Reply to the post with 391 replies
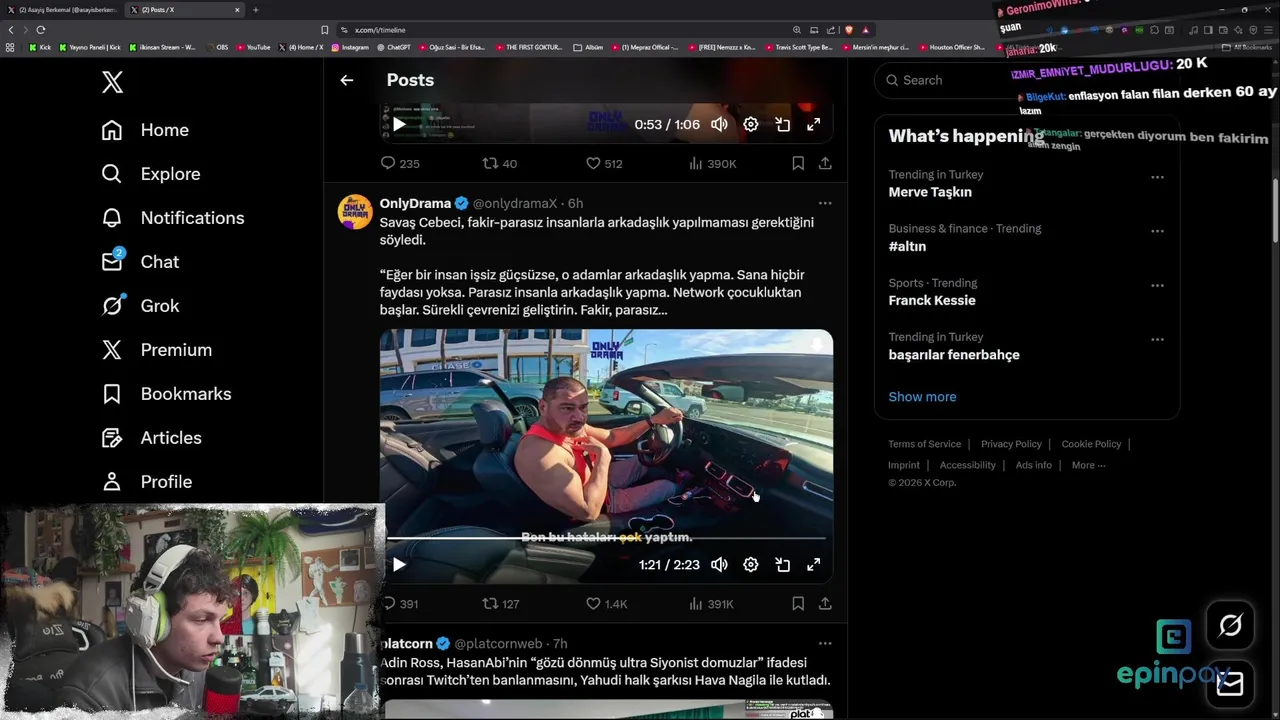 pos(399,604)
